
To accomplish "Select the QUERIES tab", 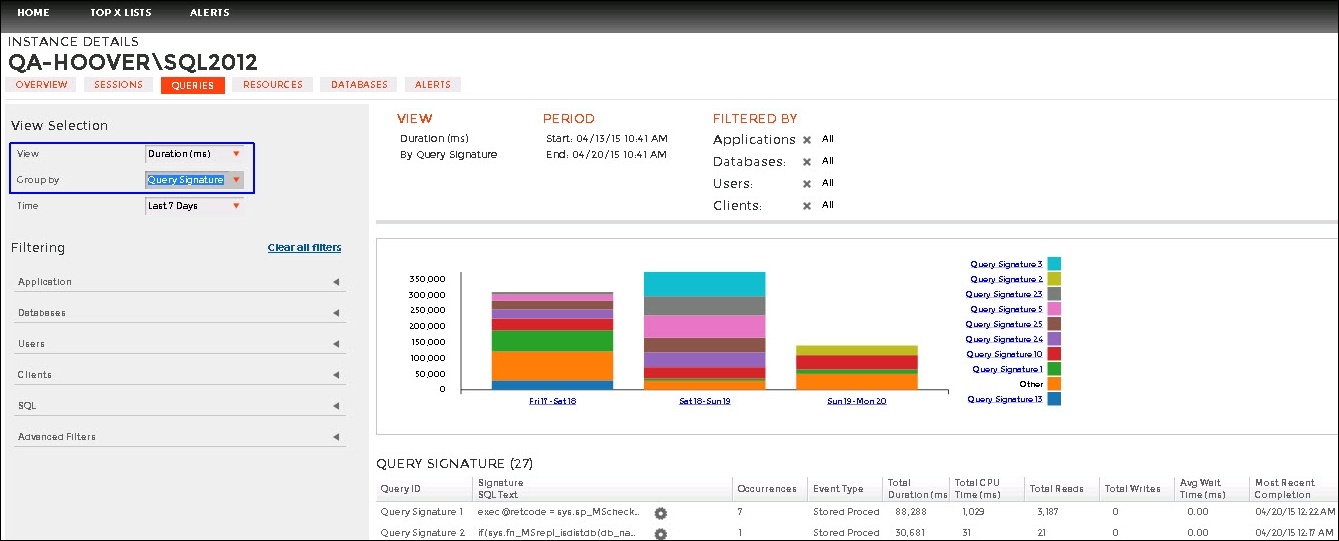I will coord(193,85).
